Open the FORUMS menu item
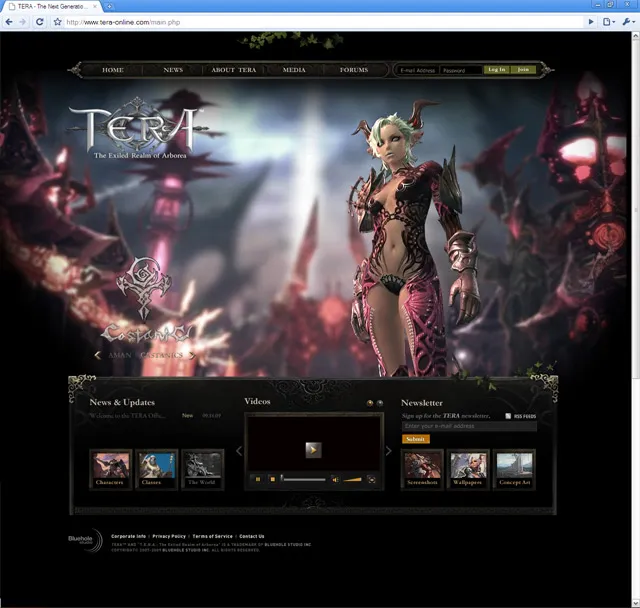Viewport: 640px width, 608px height. click(354, 70)
